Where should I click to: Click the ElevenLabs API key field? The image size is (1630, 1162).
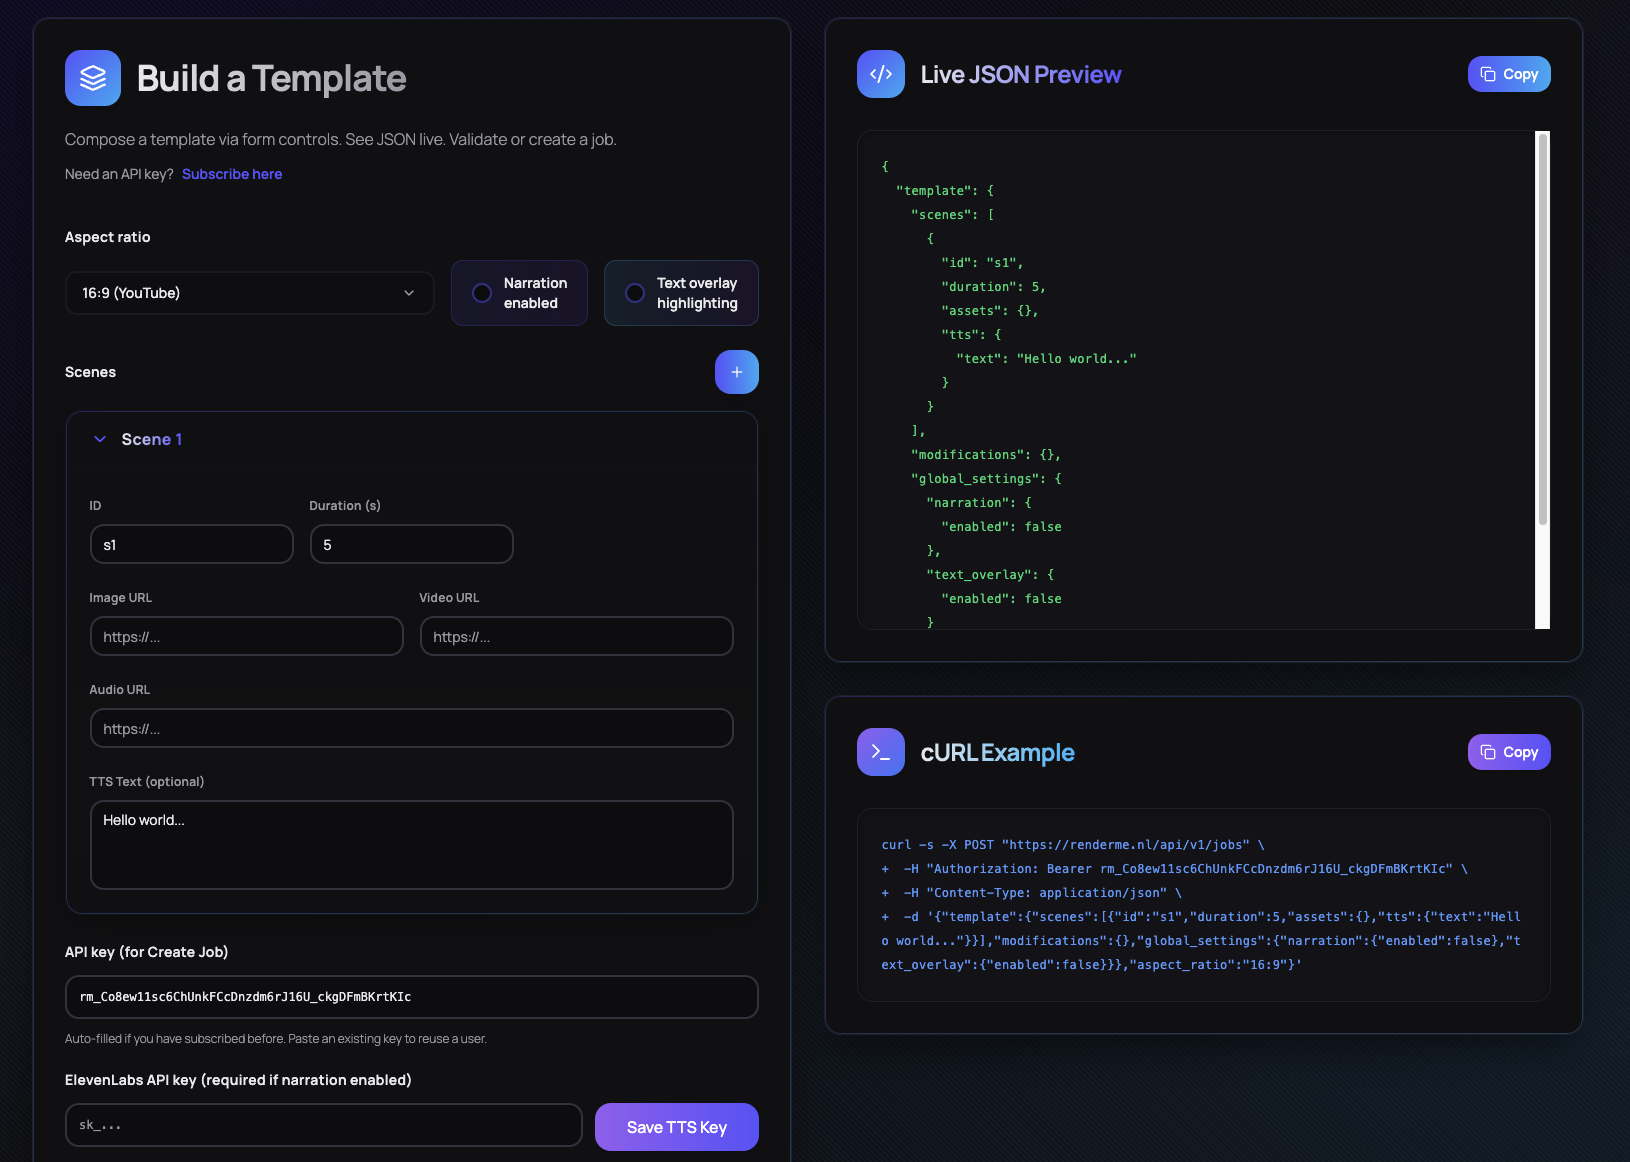(323, 1124)
